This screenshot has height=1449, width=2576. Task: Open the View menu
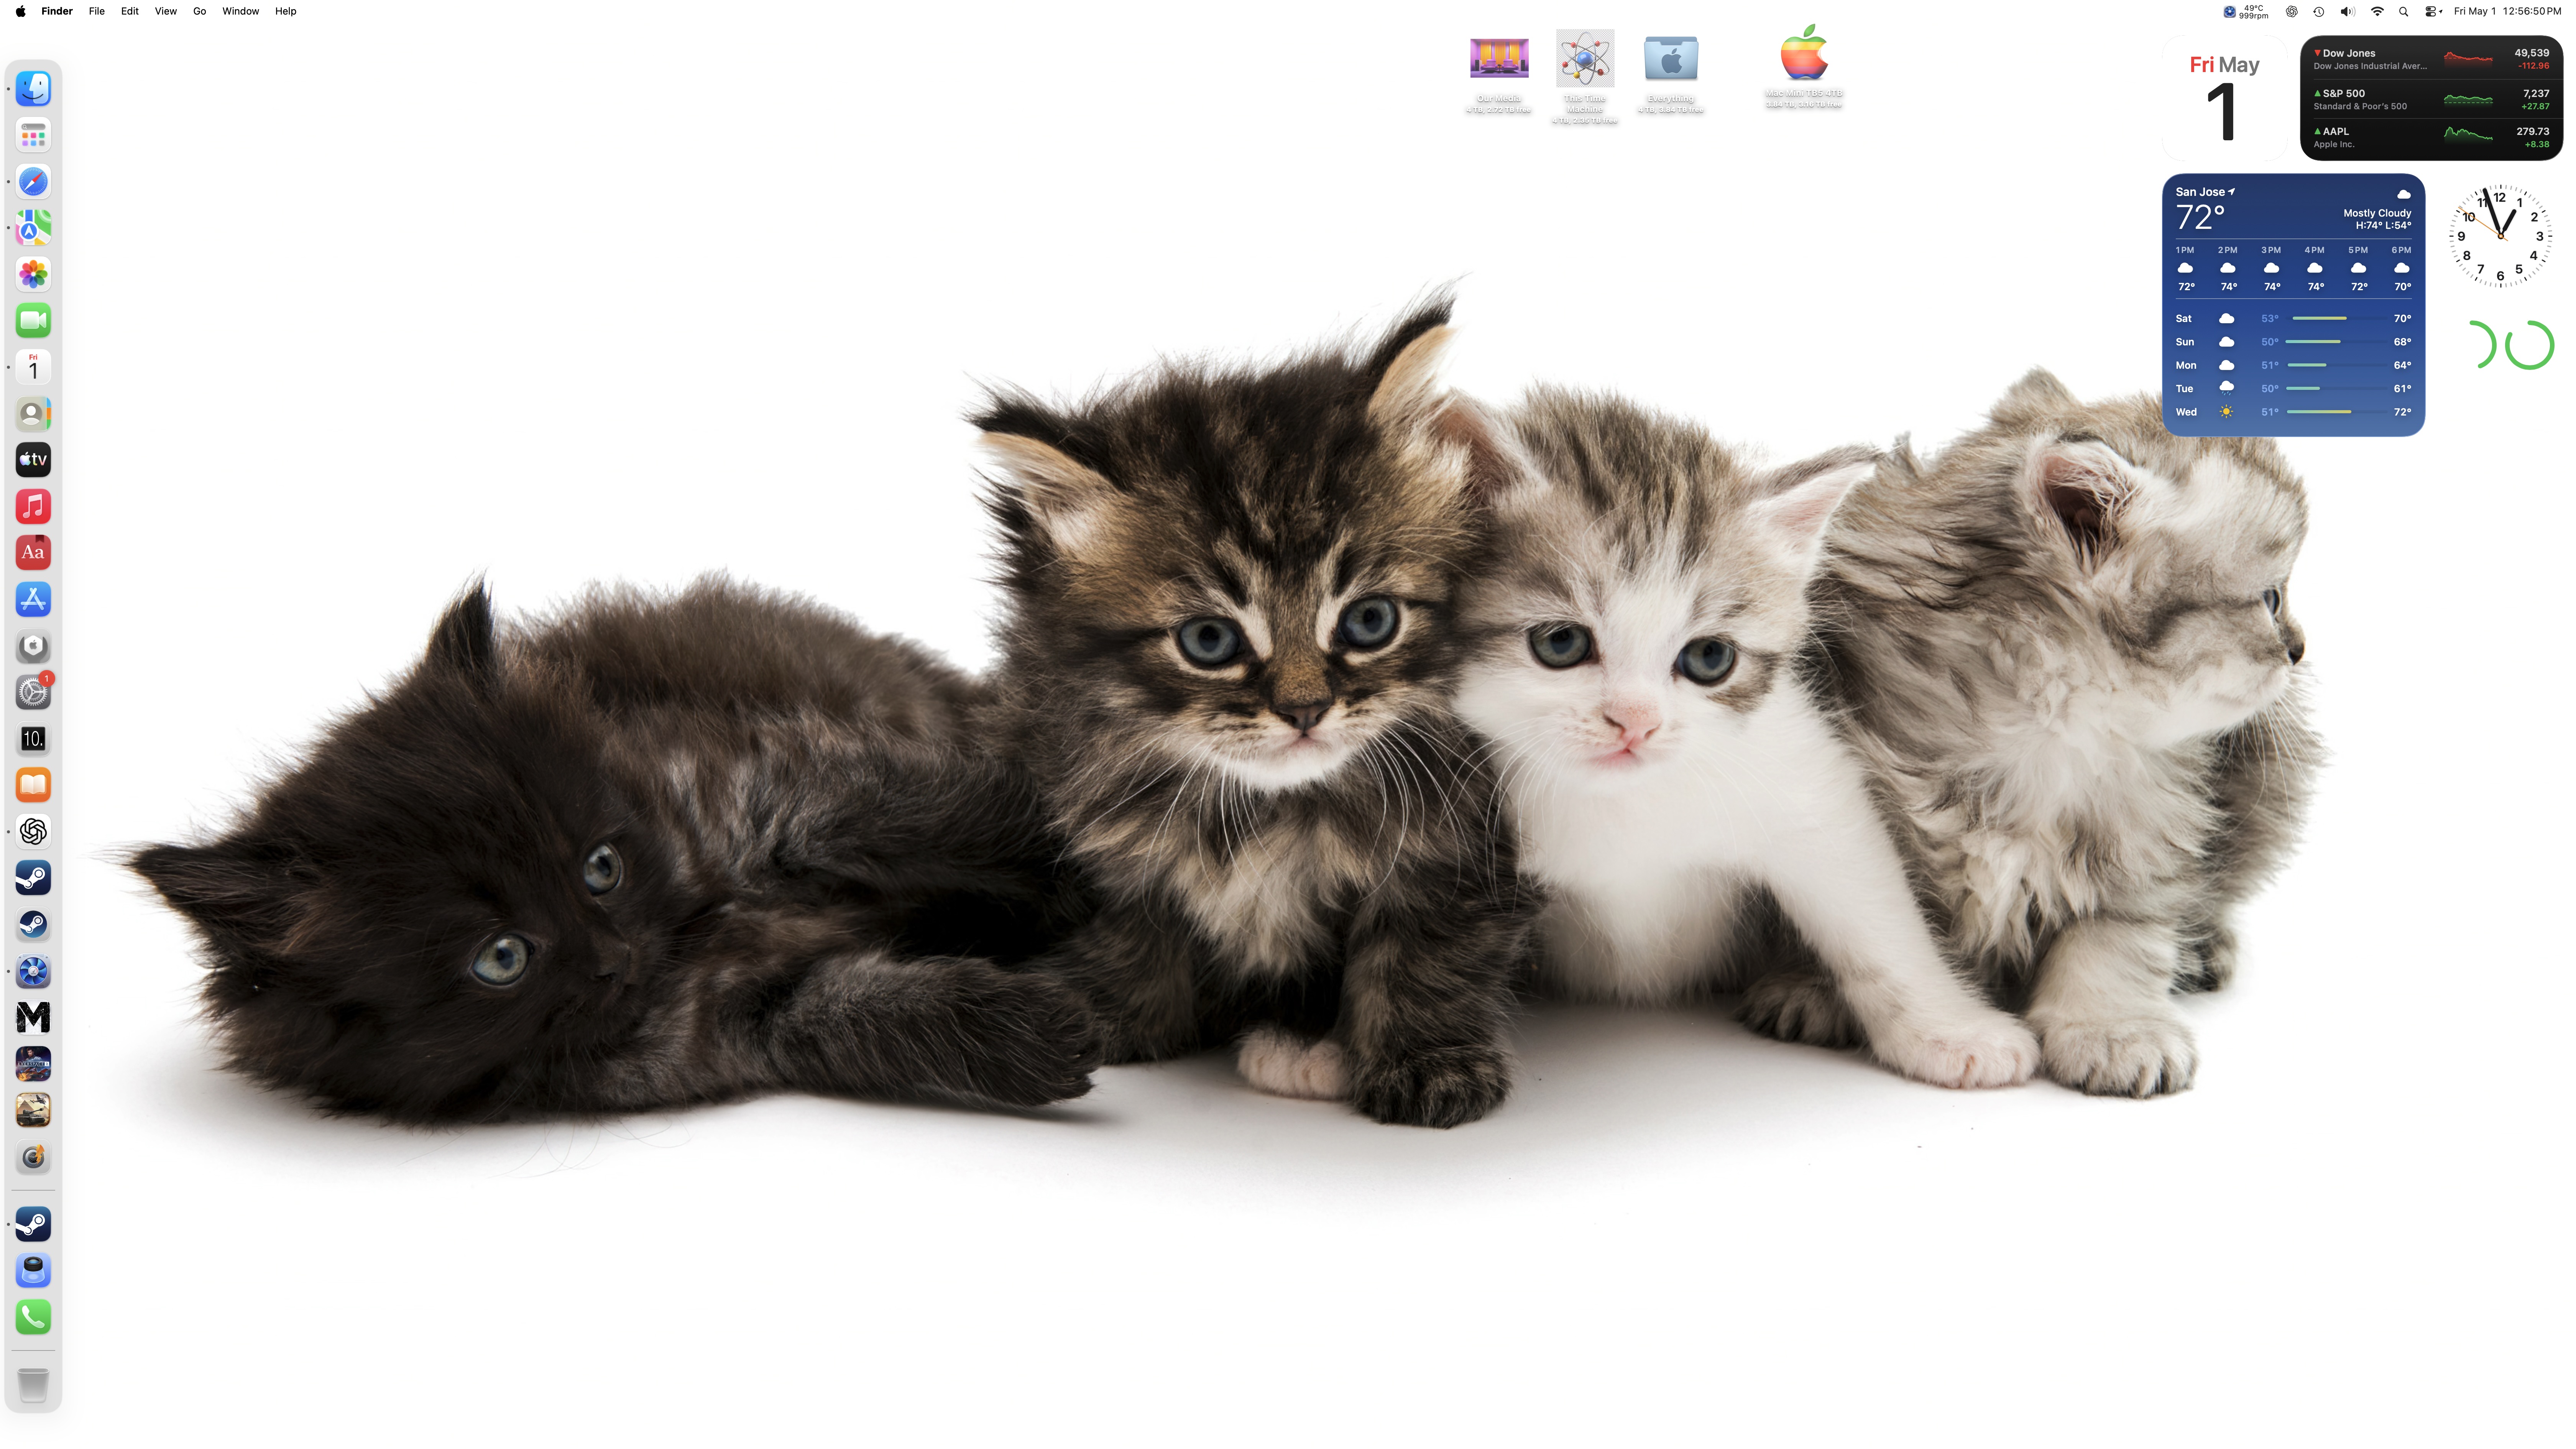[166, 11]
